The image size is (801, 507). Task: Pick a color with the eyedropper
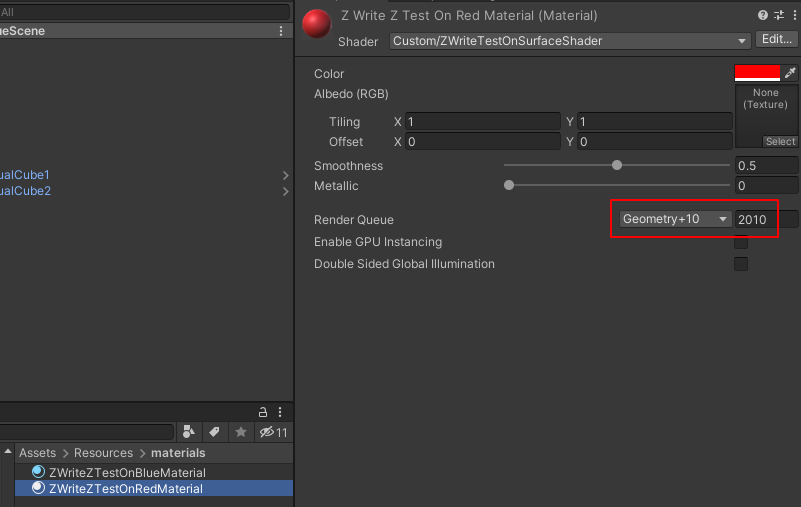(790, 73)
